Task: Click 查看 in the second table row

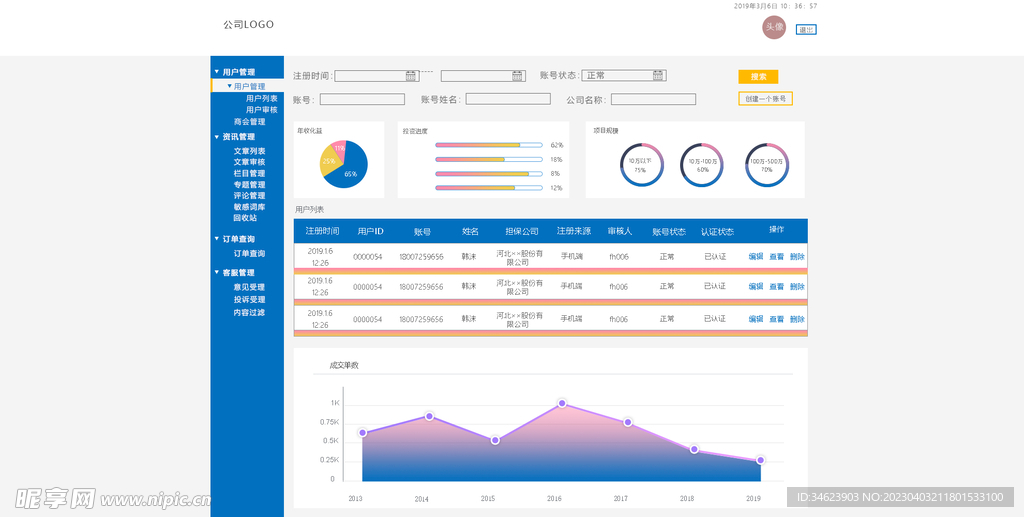Action: [x=776, y=287]
